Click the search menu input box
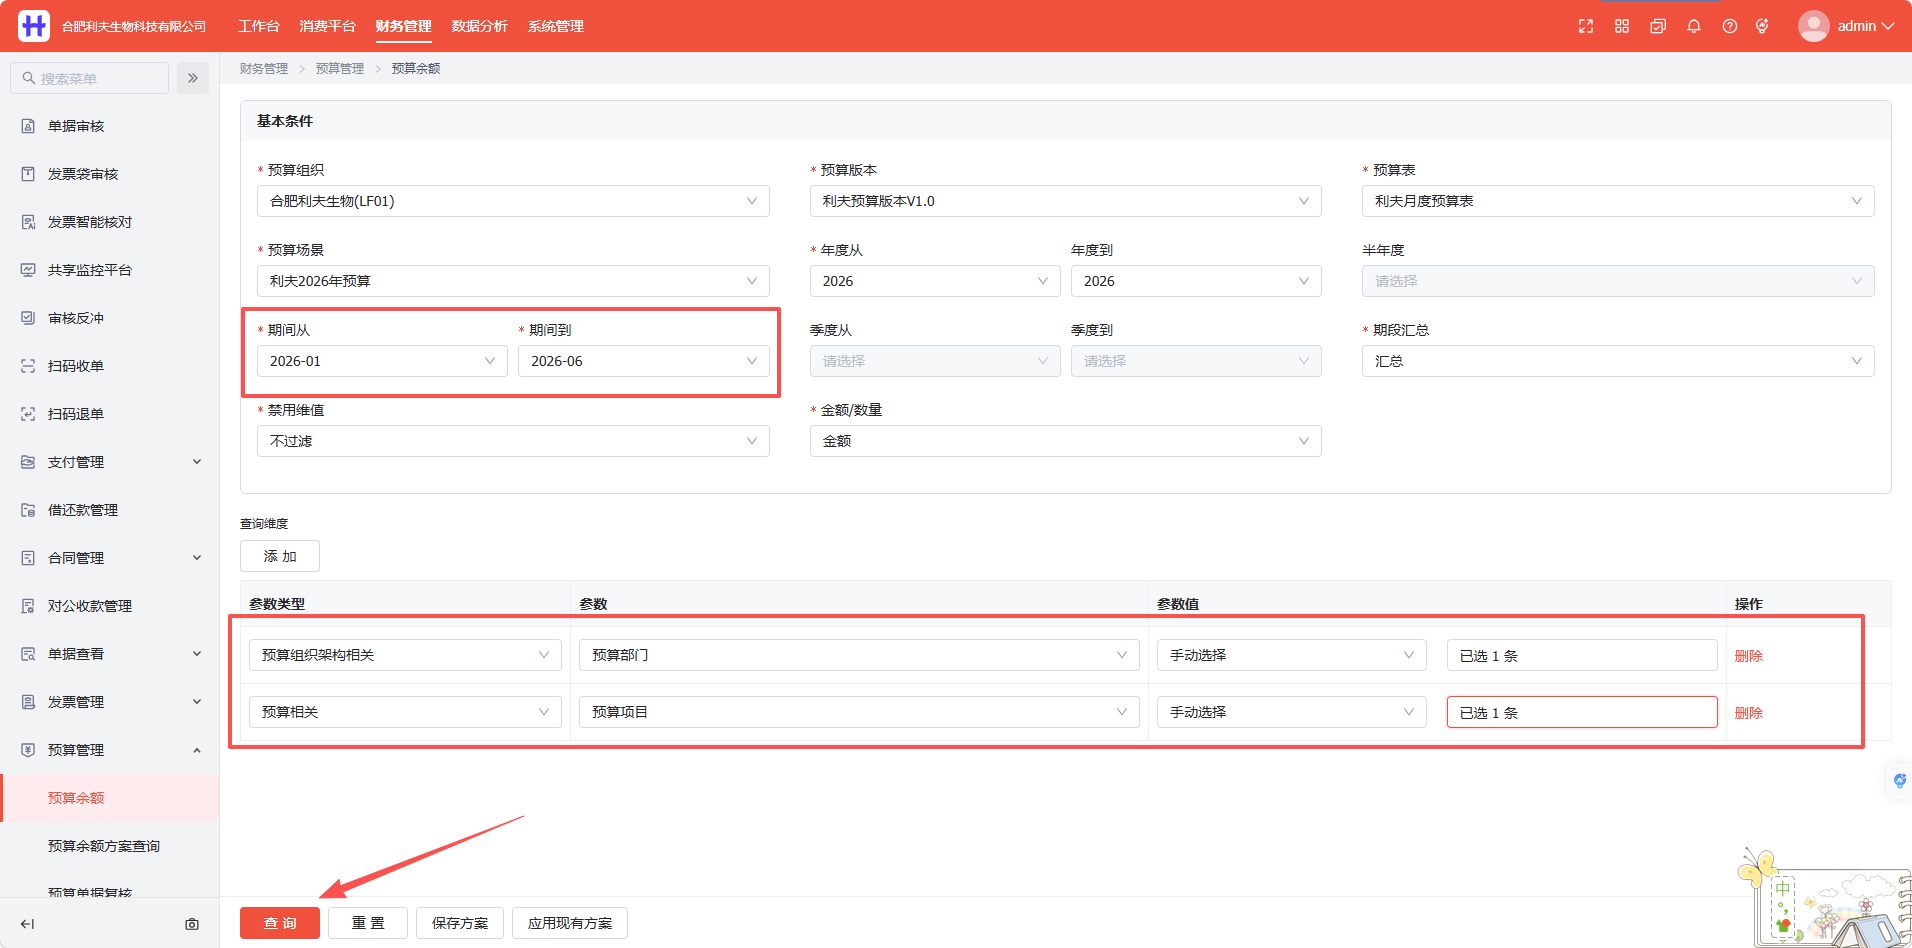 coord(90,78)
